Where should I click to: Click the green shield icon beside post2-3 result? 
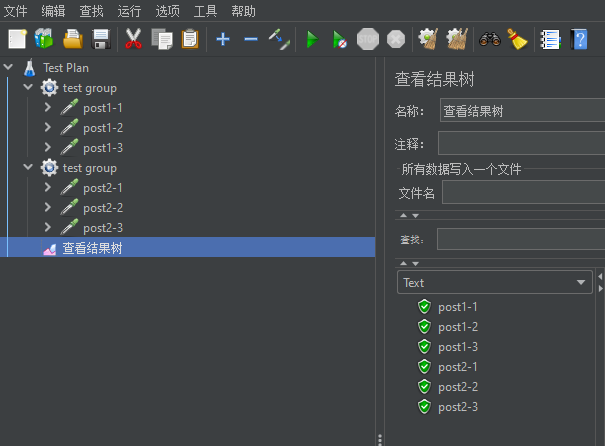point(424,407)
